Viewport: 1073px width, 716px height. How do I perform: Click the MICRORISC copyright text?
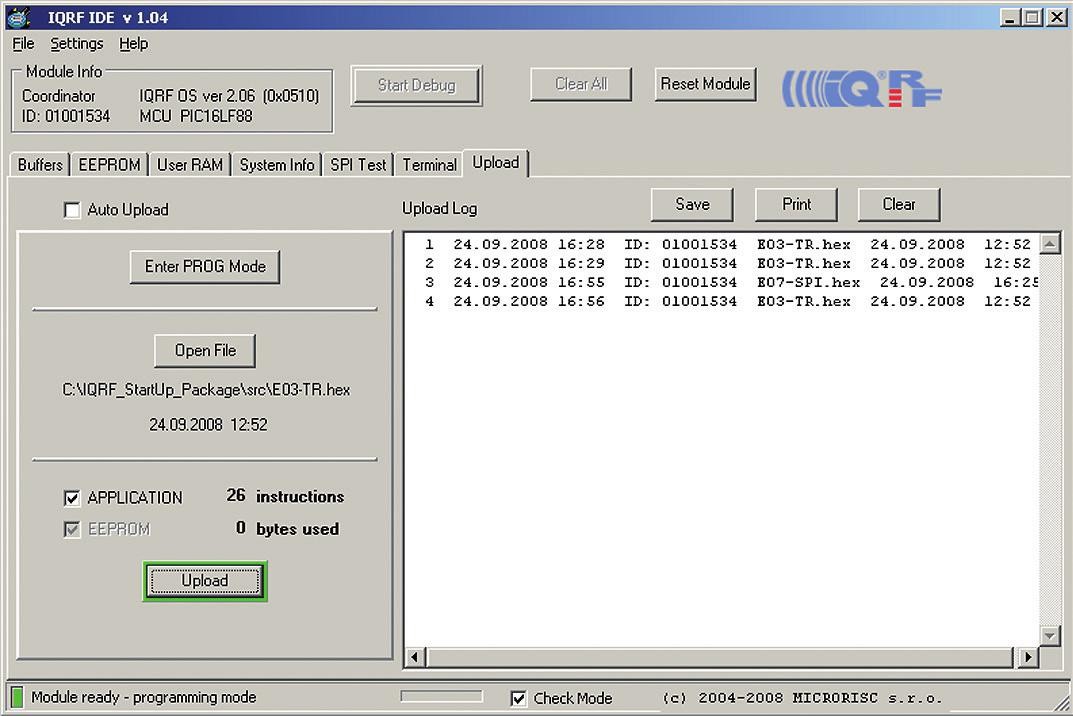tap(802, 698)
